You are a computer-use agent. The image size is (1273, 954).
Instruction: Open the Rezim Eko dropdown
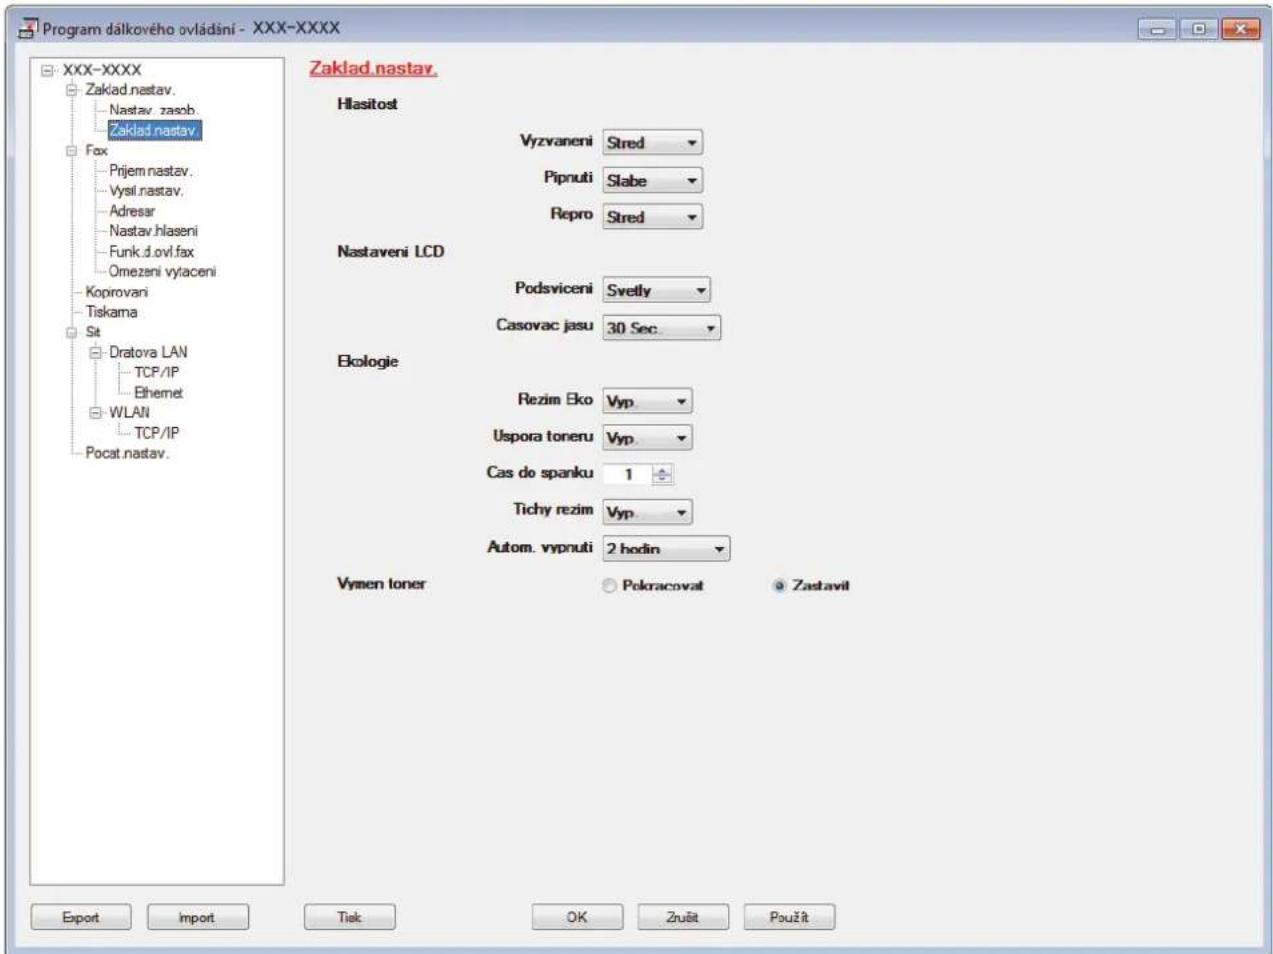pyautogui.click(x=647, y=401)
